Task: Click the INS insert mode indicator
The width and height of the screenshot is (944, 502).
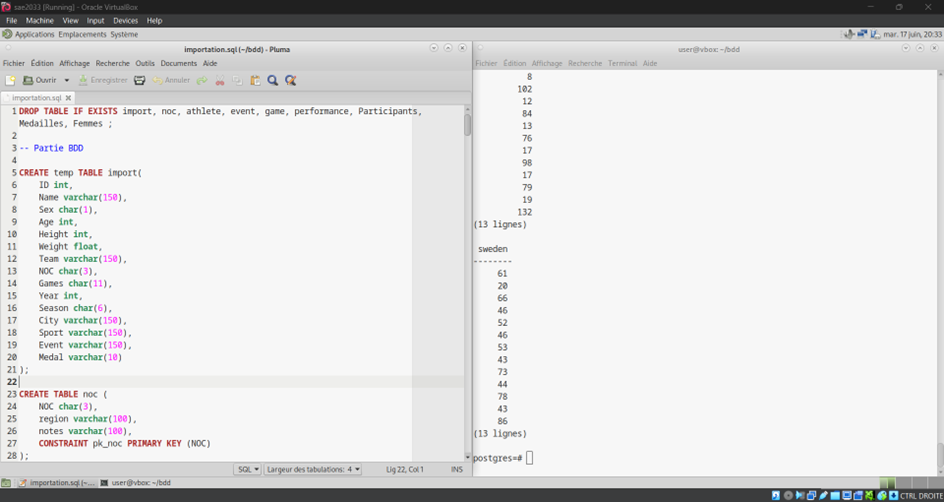Action: (x=457, y=469)
